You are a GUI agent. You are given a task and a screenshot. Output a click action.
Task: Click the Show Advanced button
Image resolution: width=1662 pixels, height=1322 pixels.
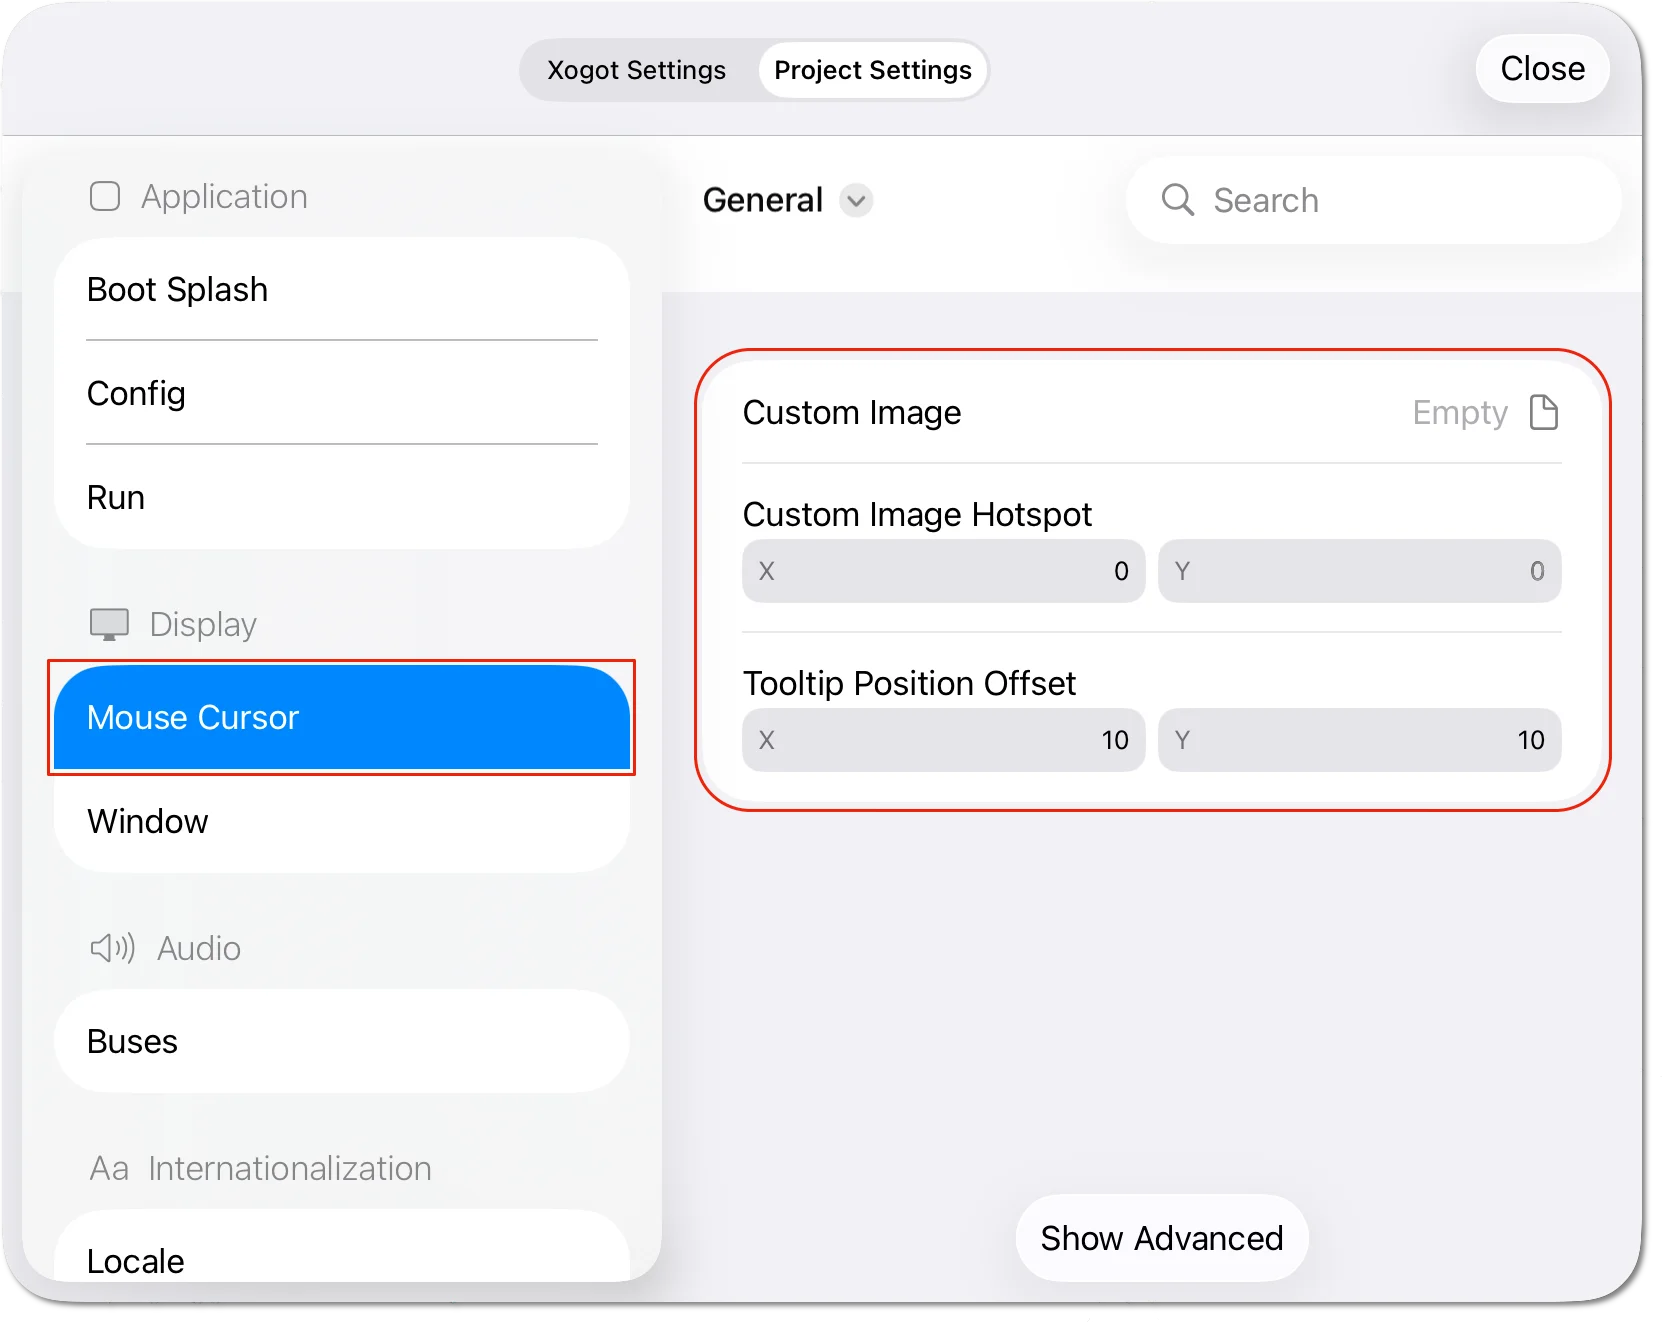click(x=1162, y=1238)
